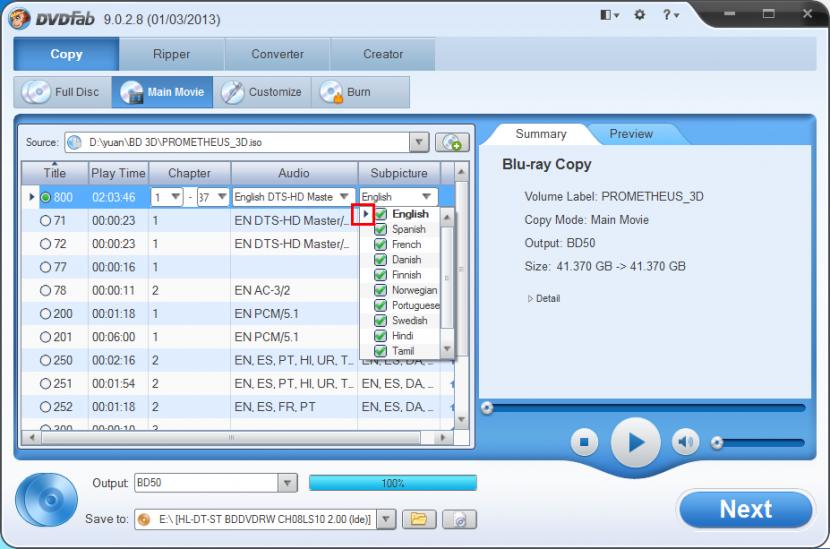The width and height of the screenshot is (830, 549).
Task: Switch to the Converter tab
Action: [277, 54]
